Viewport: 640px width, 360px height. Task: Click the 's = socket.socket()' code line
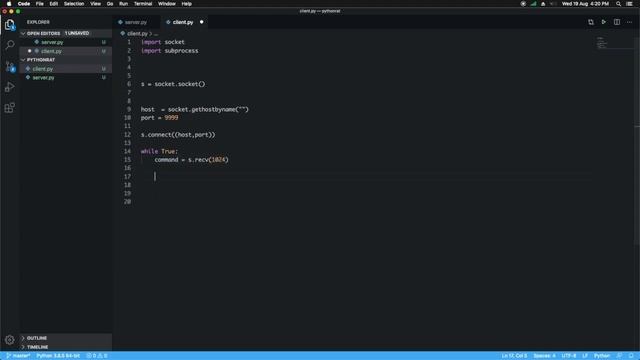point(173,84)
